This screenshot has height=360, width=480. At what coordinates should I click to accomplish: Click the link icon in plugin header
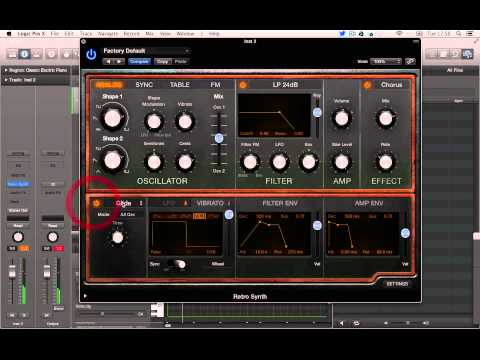coord(410,61)
